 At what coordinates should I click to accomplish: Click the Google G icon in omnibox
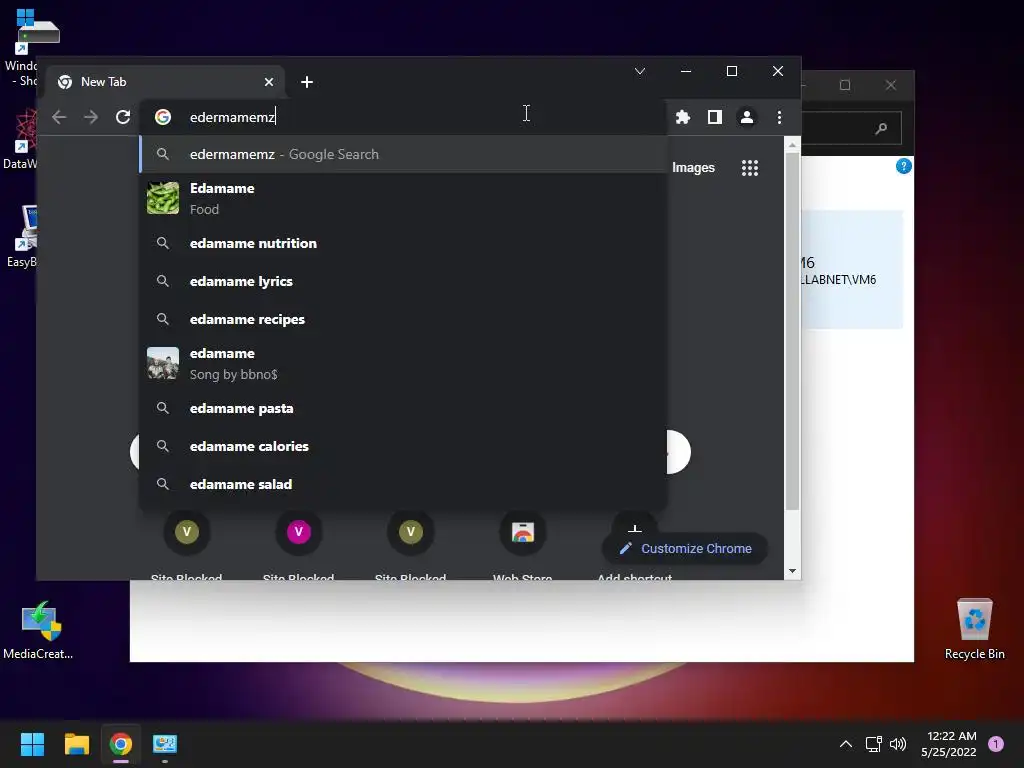tap(163, 117)
